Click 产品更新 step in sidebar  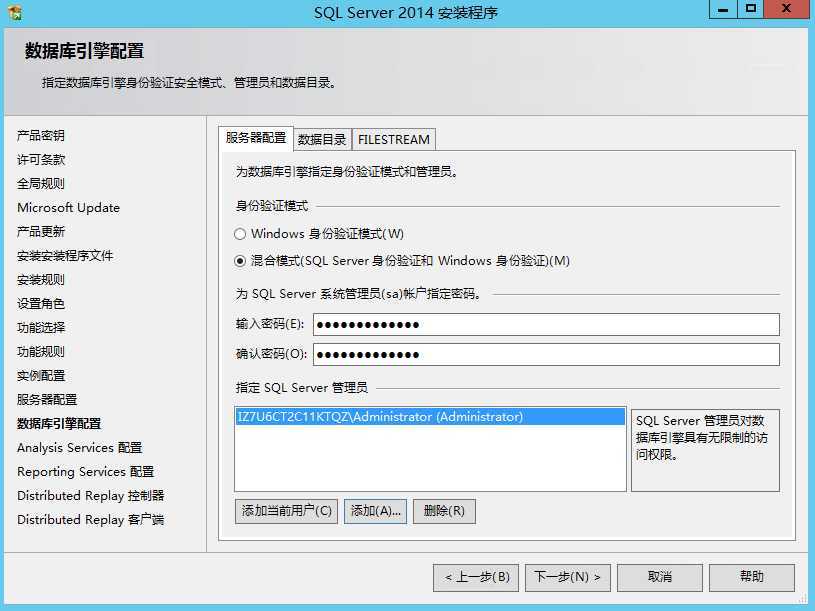[x=41, y=232]
